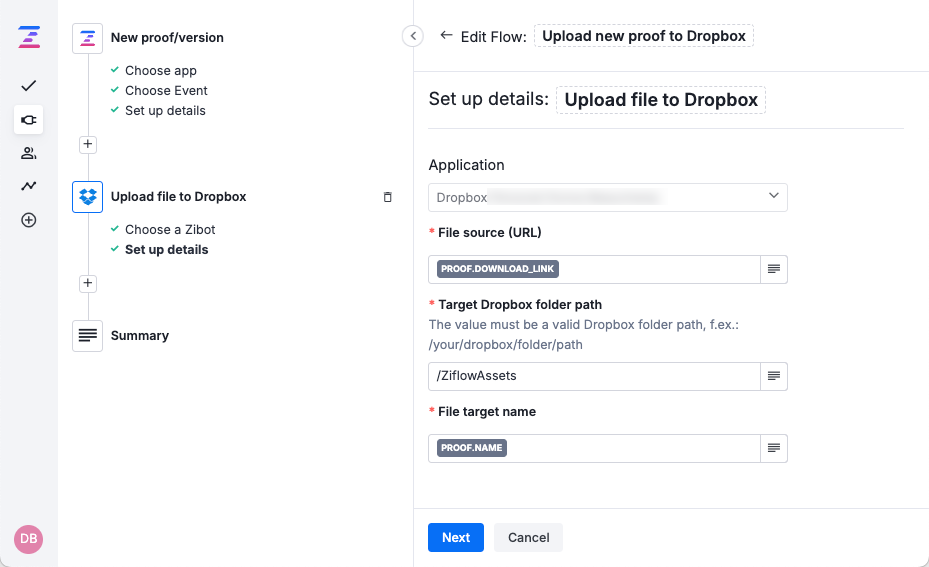Open variable picker for File source URL
929x567 pixels.
click(774, 270)
